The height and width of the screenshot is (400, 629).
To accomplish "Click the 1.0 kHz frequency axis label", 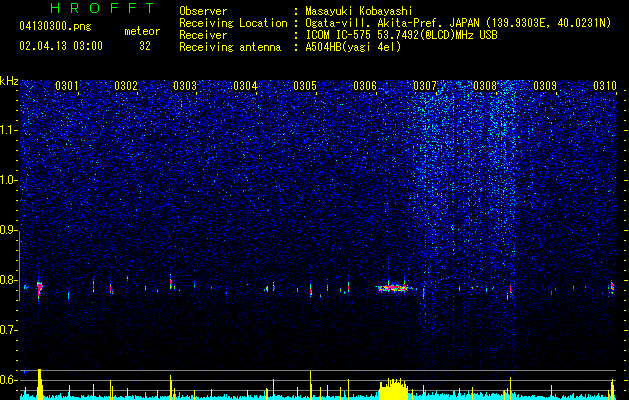I will point(9,180).
